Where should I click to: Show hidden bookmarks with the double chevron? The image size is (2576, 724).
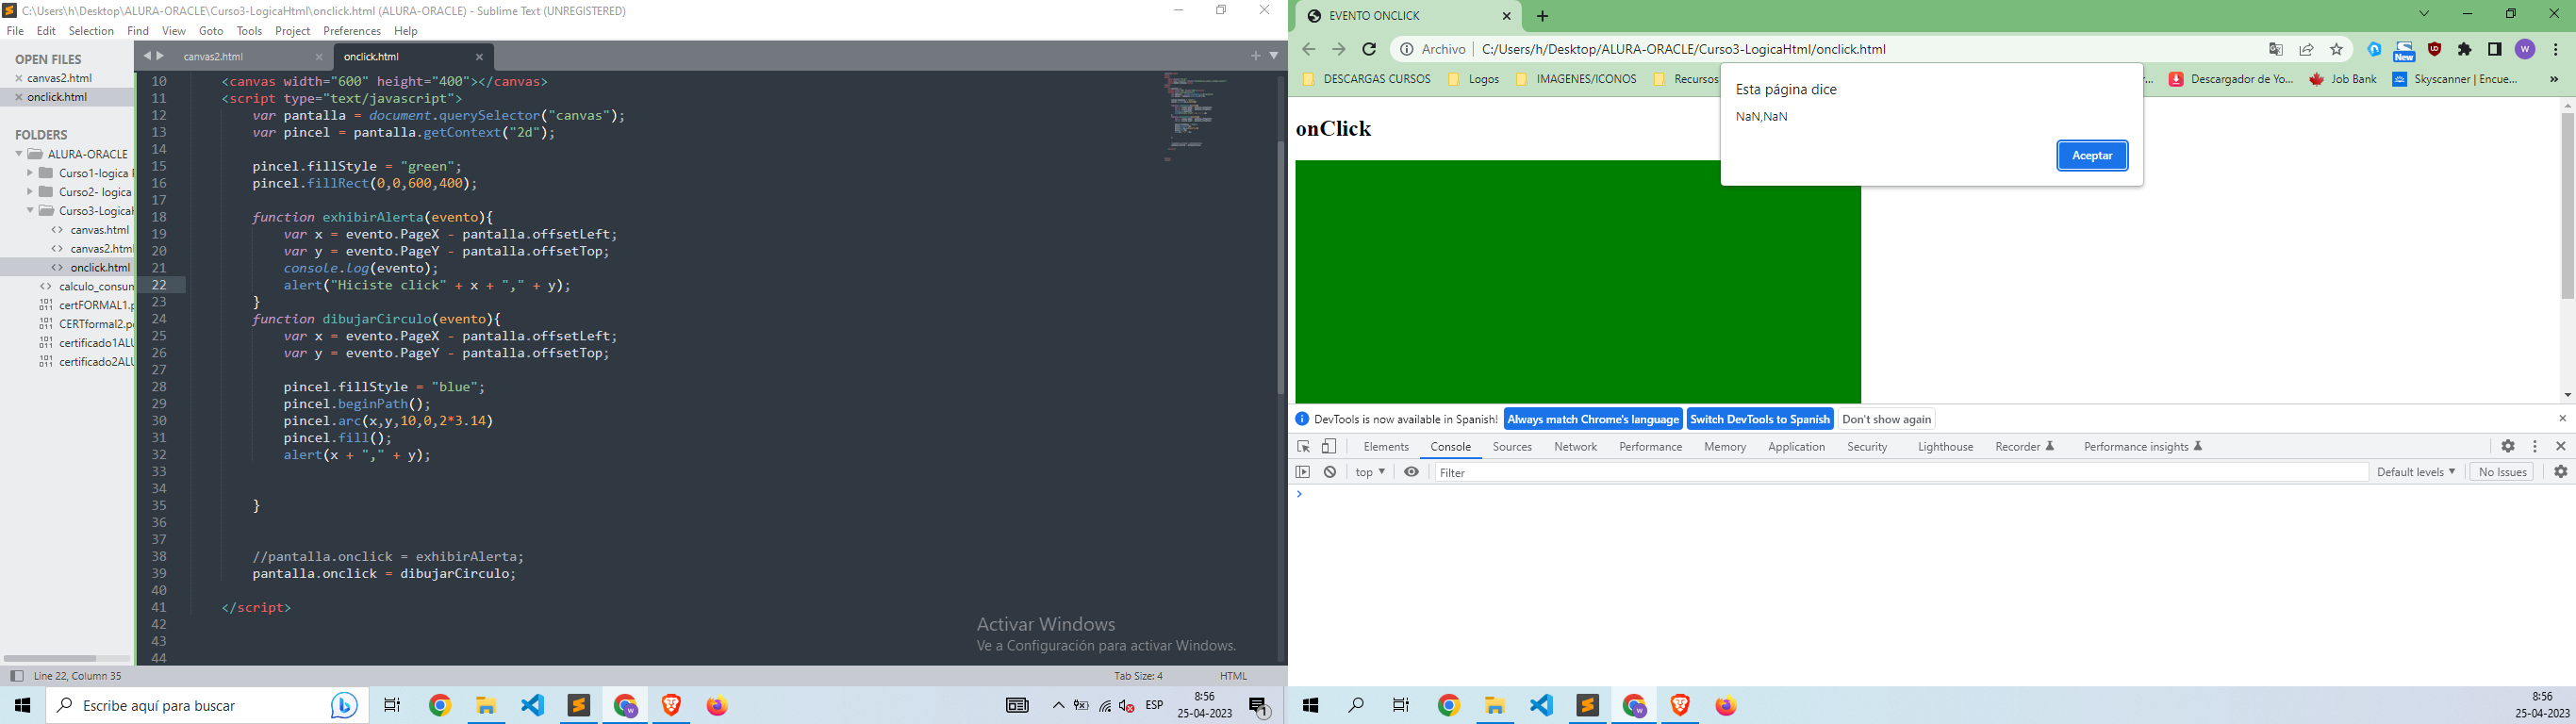pyautogui.click(x=2553, y=79)
